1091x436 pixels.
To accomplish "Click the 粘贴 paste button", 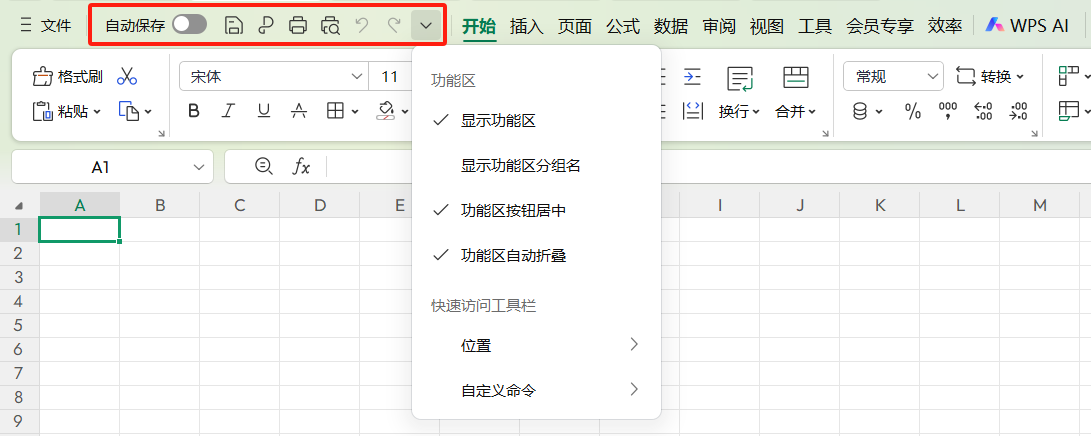I will 67,111.
